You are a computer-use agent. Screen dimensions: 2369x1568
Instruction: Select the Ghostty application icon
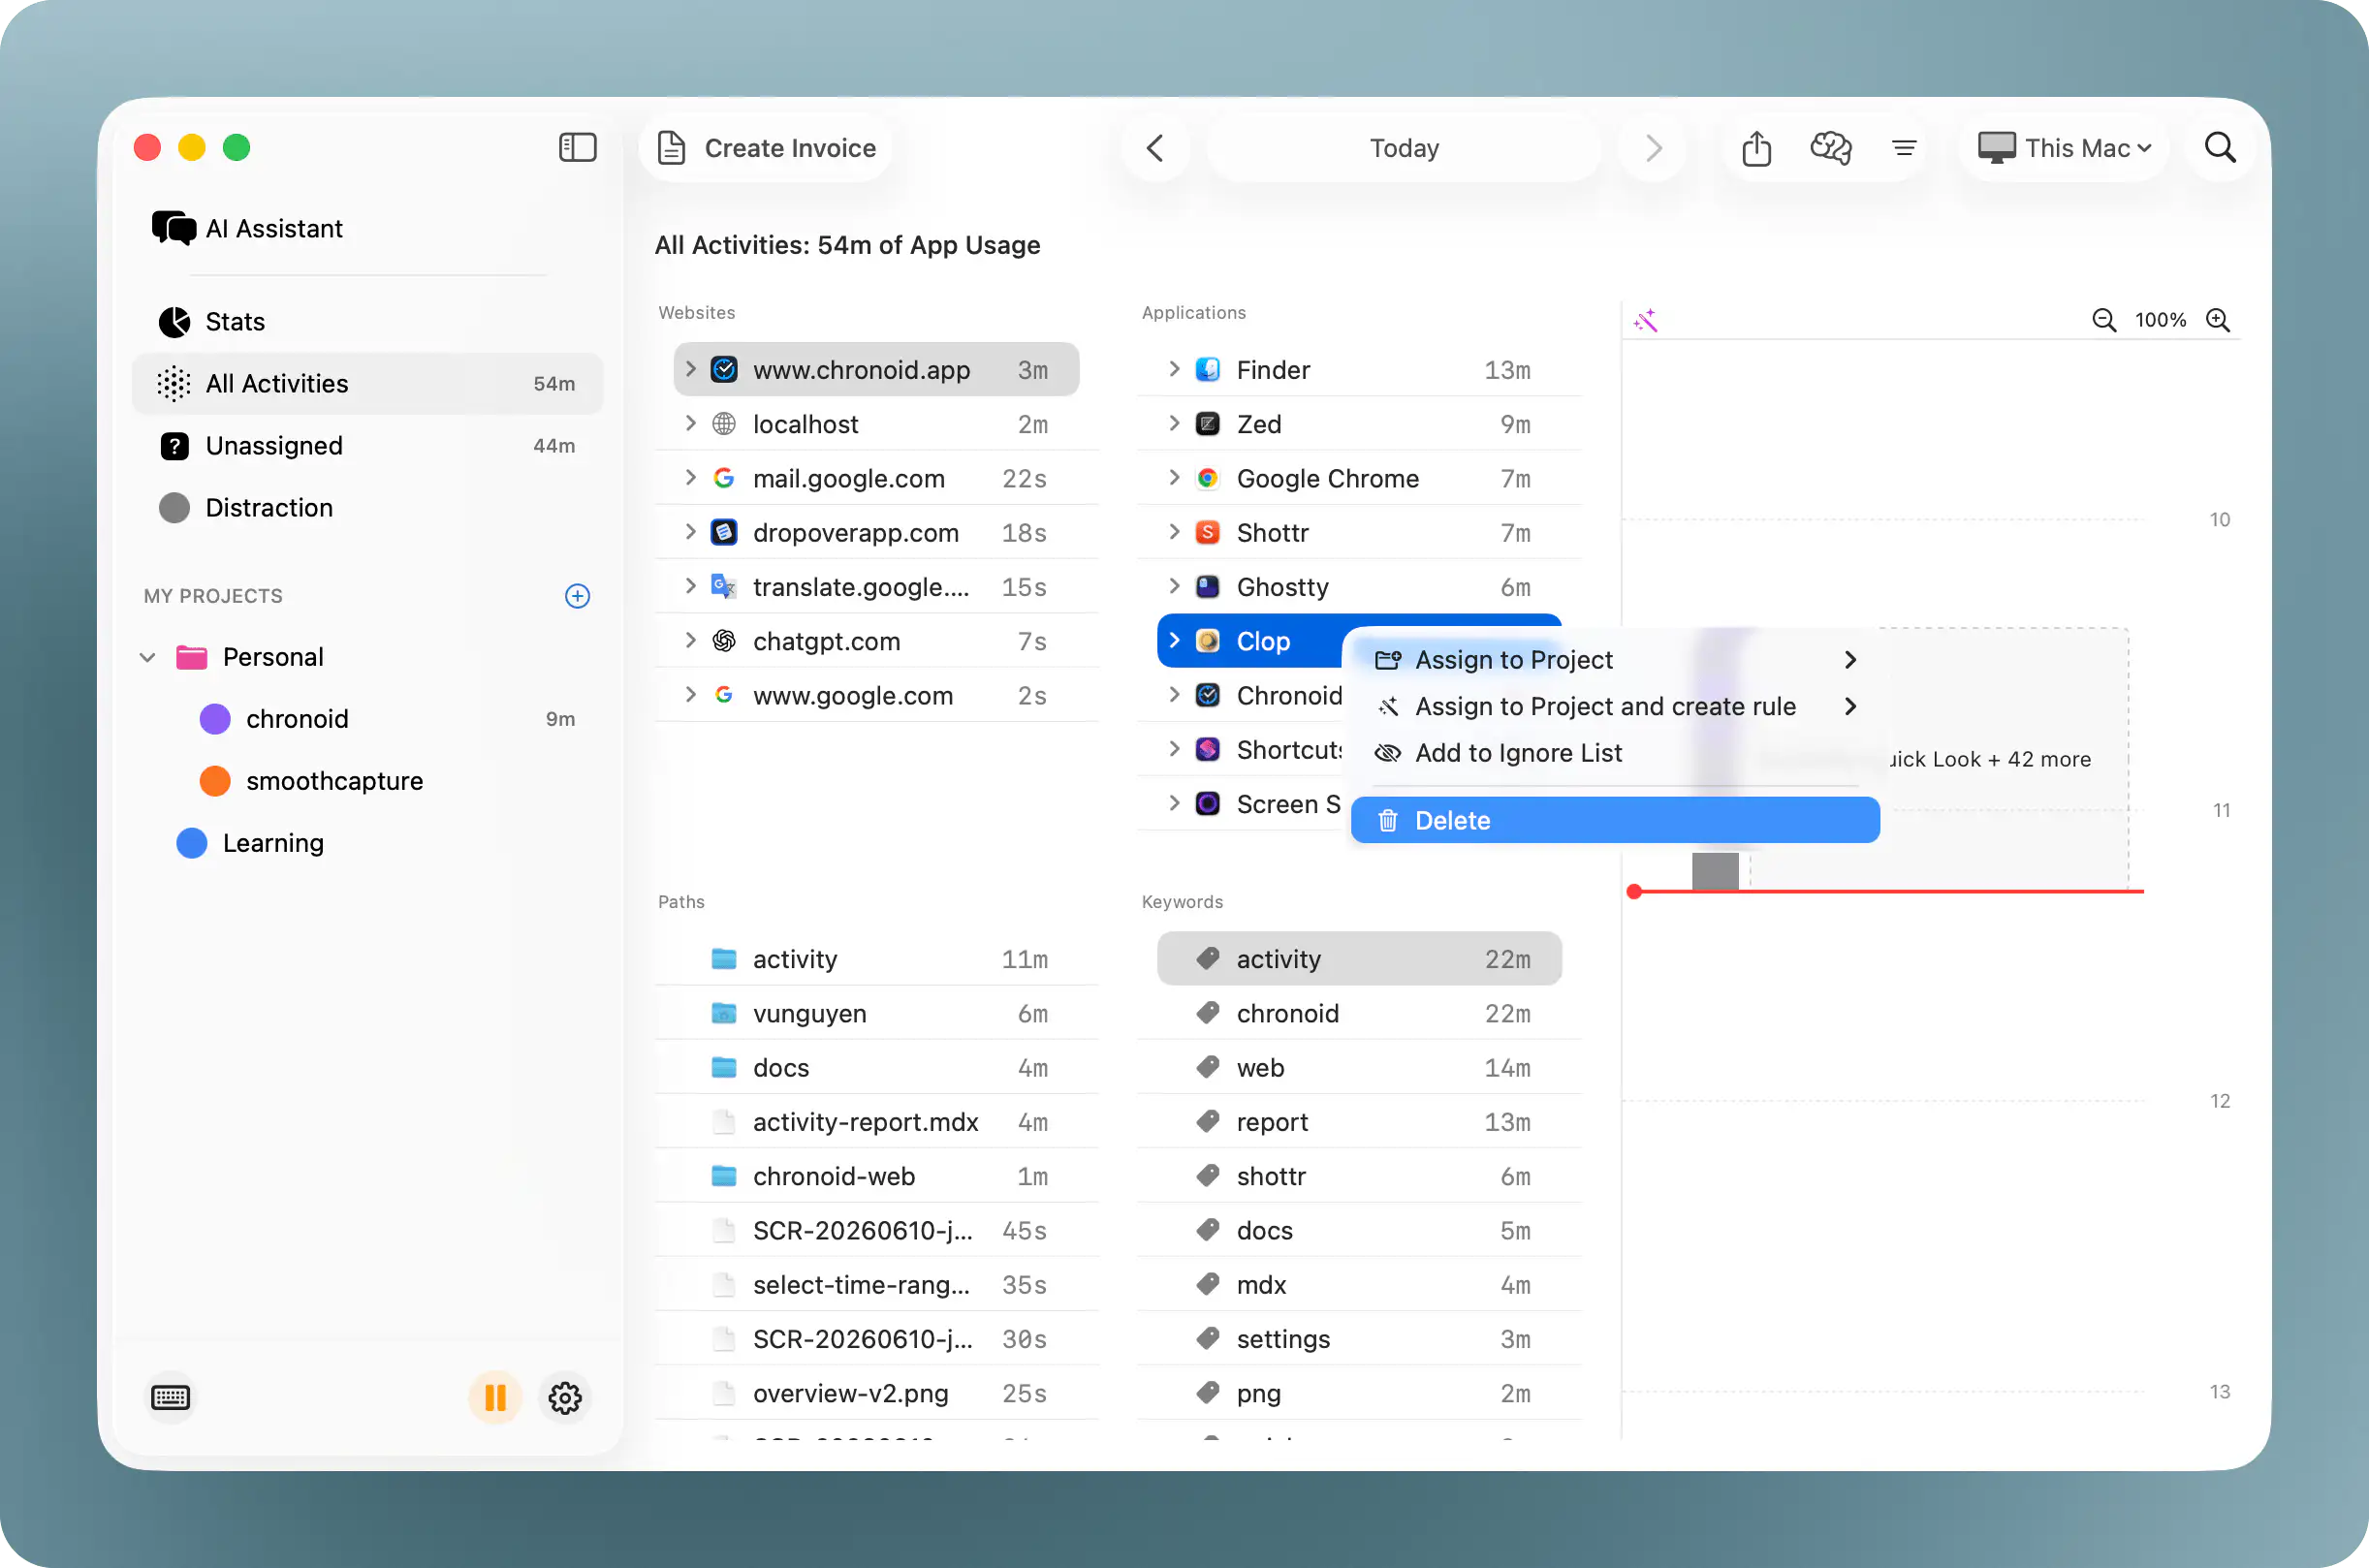(1208, 587)
